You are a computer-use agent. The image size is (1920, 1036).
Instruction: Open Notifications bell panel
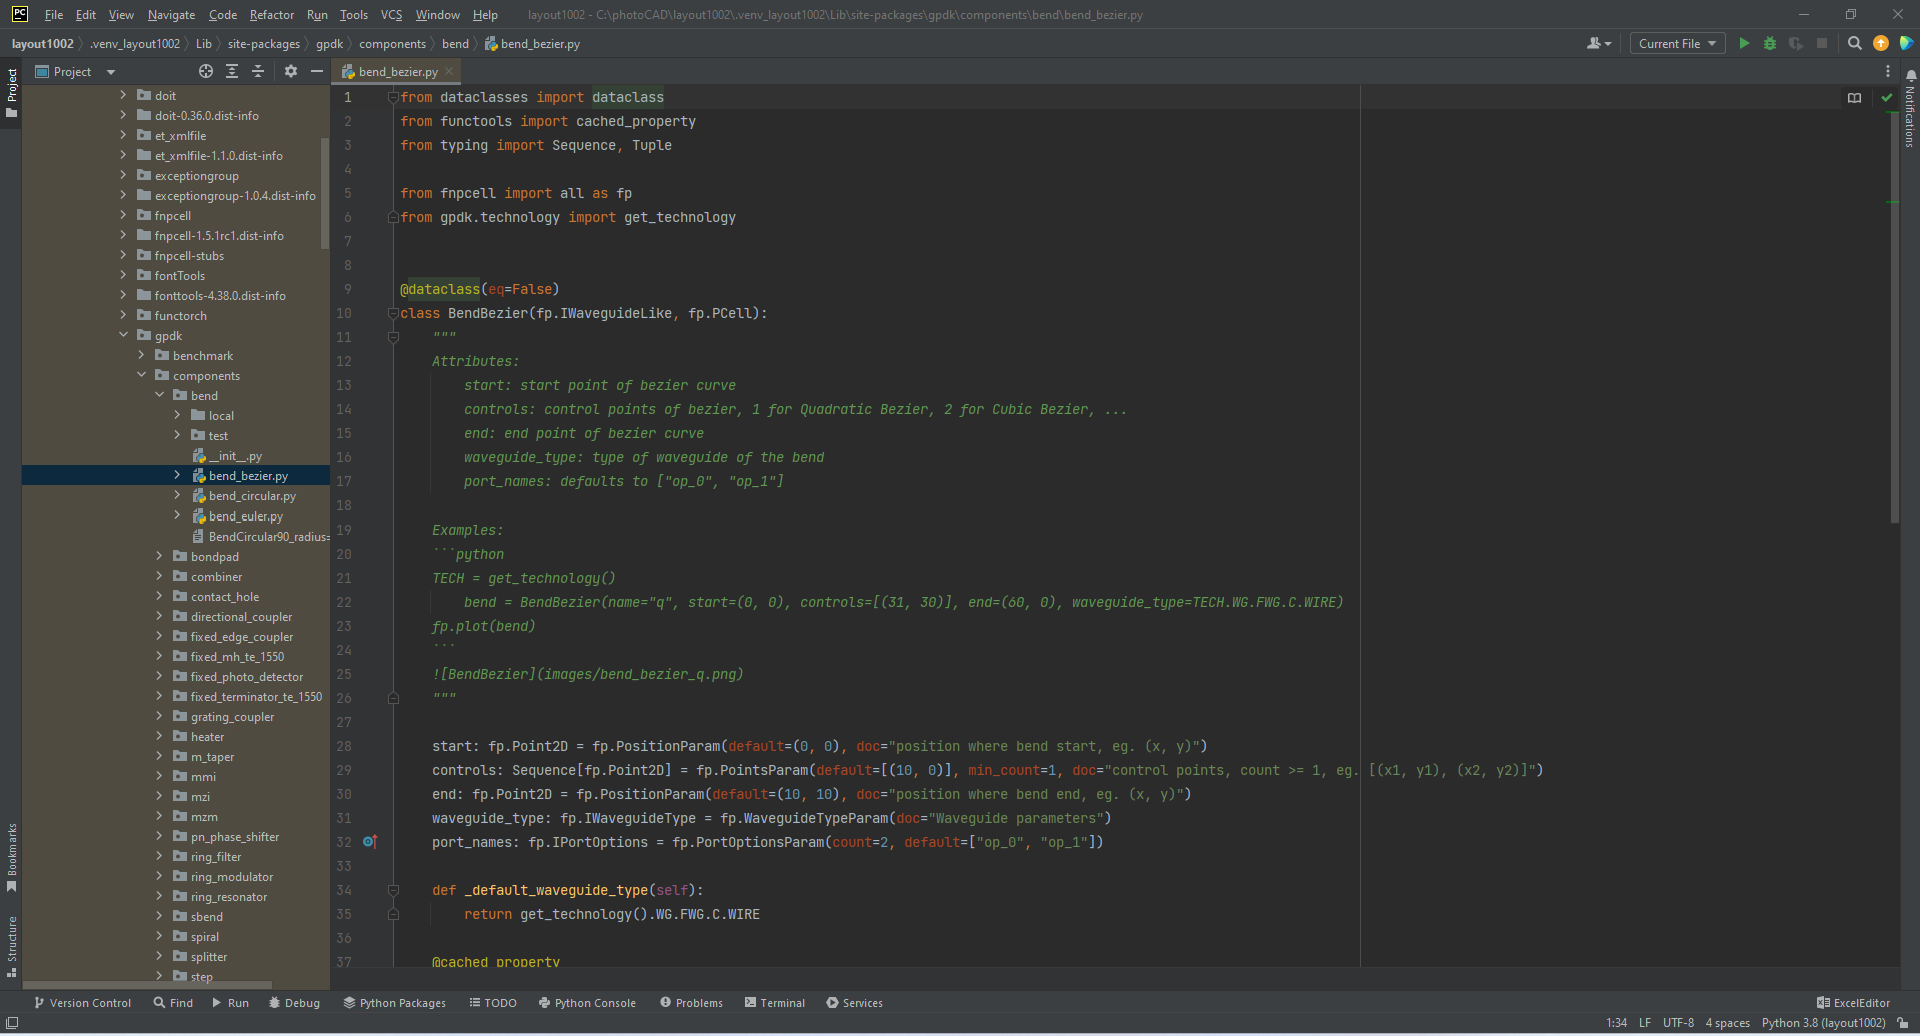(x=1910, y=75)
